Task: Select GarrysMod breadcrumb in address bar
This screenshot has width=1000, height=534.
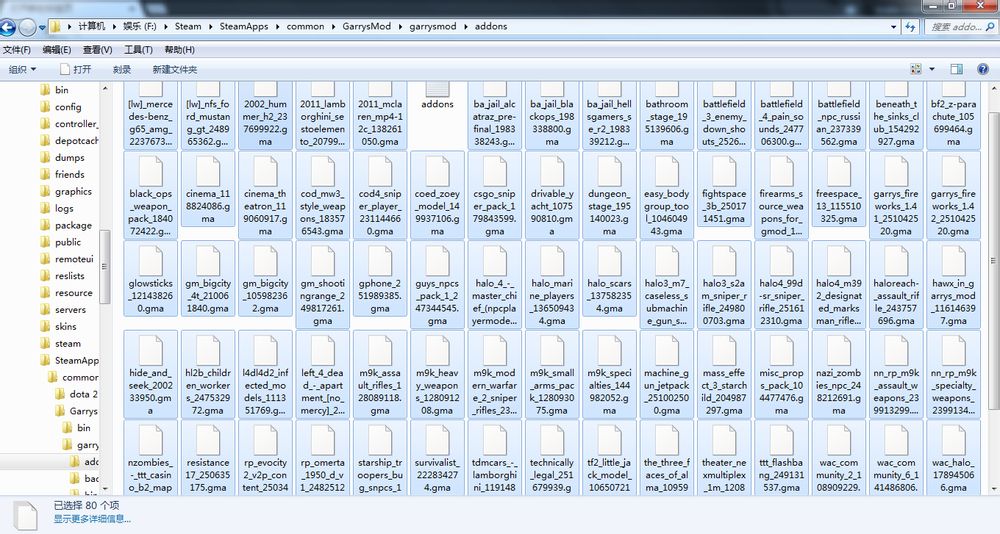Action: (x=366, y=27)
